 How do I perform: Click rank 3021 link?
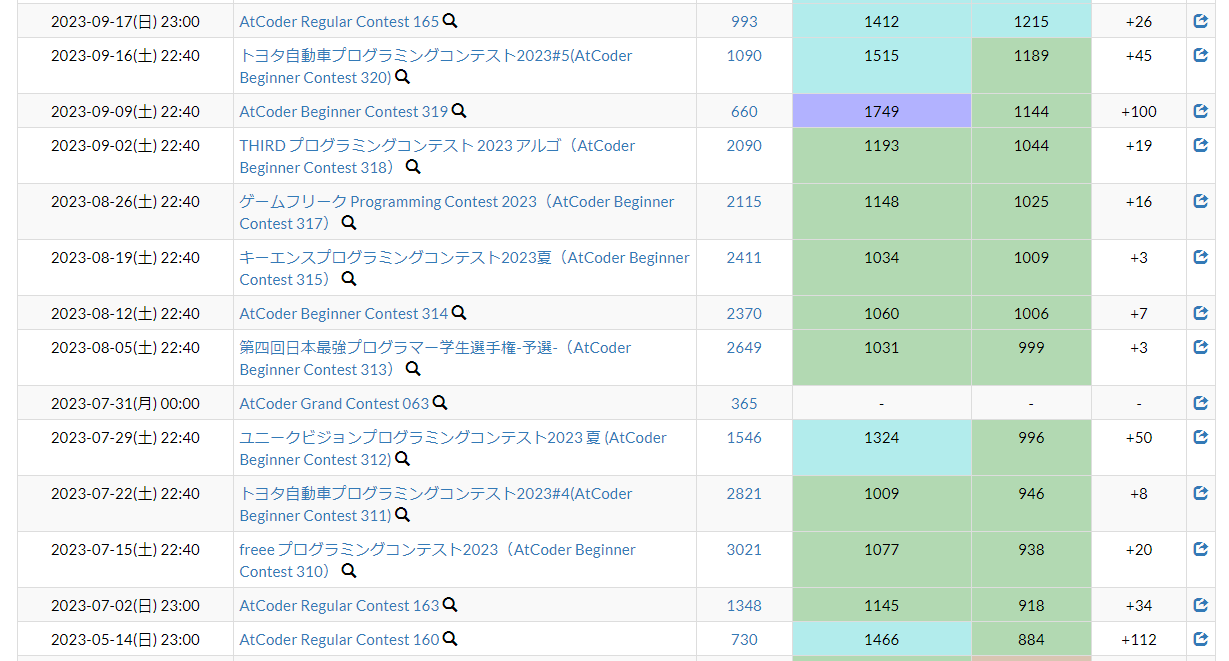coord(744,549)
